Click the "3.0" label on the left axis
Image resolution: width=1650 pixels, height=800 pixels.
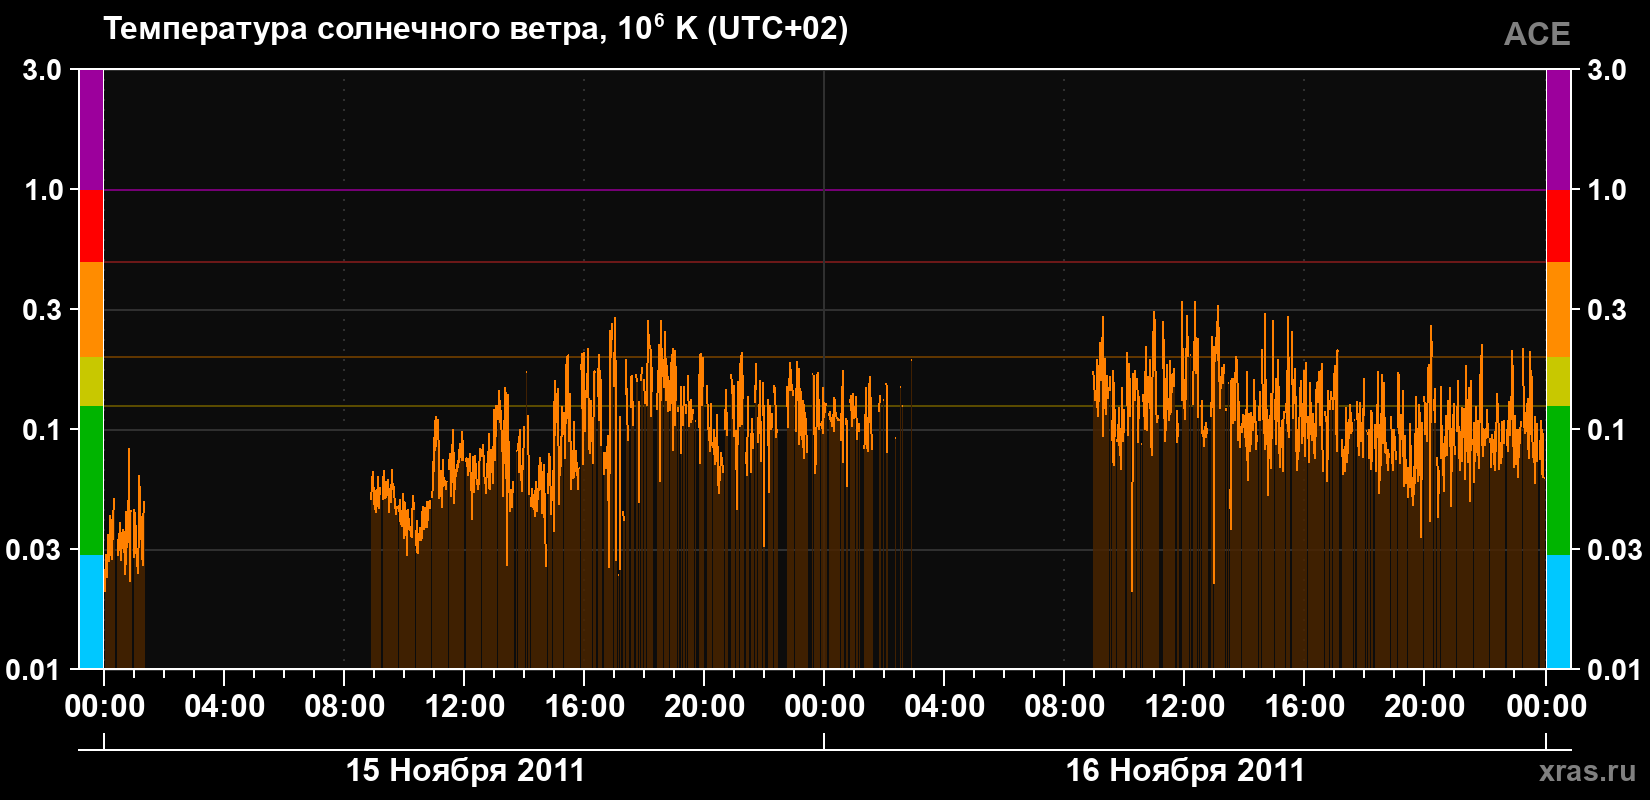(x=42, y=70)
